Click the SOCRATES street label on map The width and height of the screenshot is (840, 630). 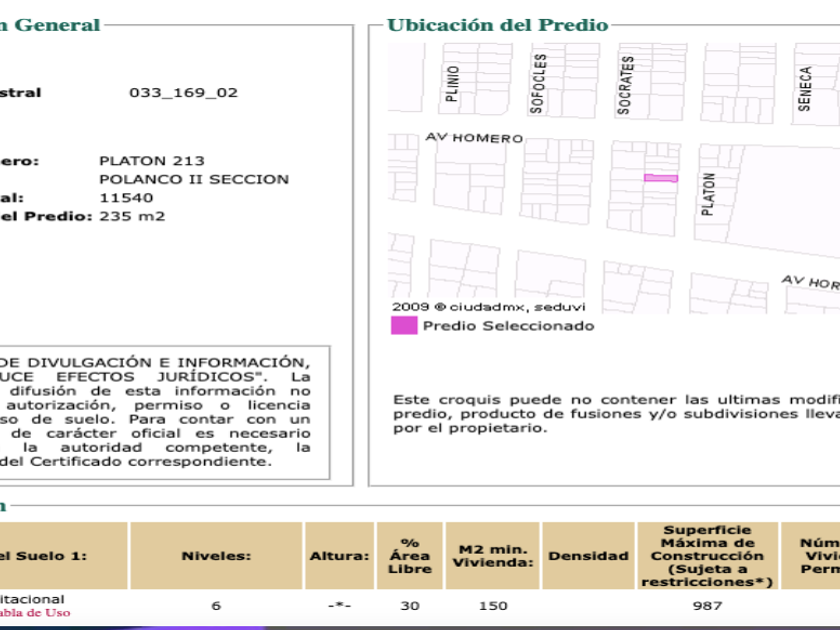[x=625, y=85]
